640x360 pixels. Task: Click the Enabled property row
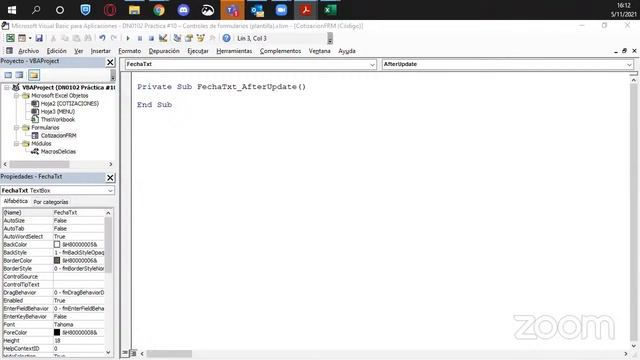(x=53, y=300)
